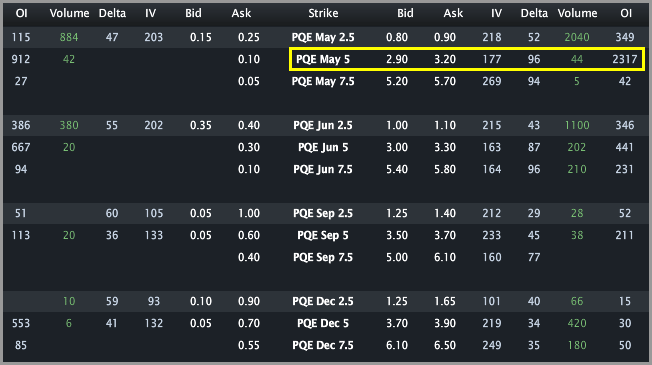Select the PQE Jun 5 strike
Image resolution: width=652 pixels, height=365 pixels.
click(323, 147)
